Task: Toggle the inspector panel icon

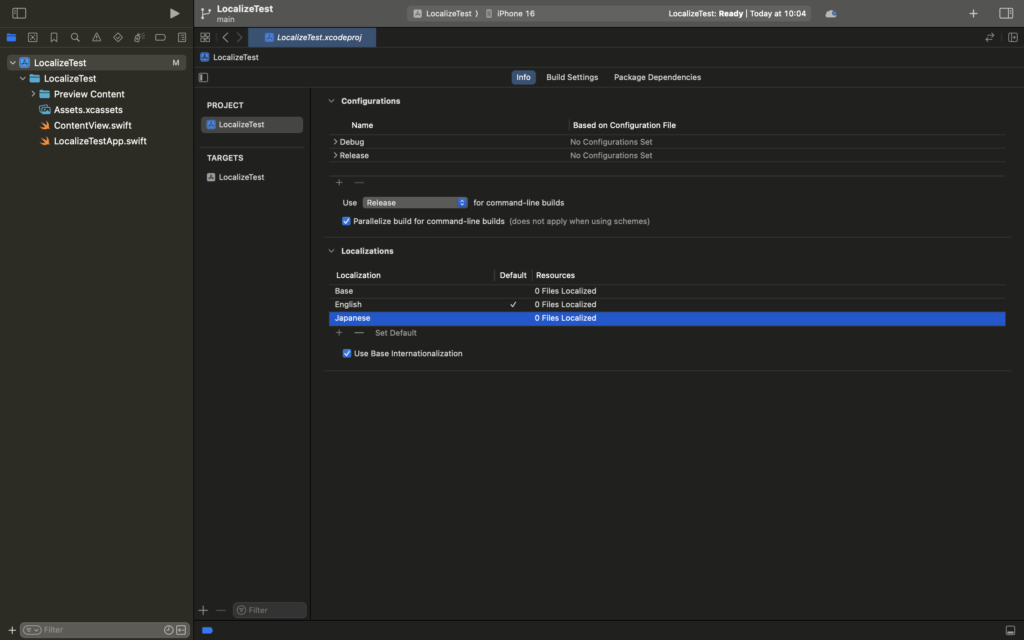Action: pyautogui.click(x=1006, y=13)
